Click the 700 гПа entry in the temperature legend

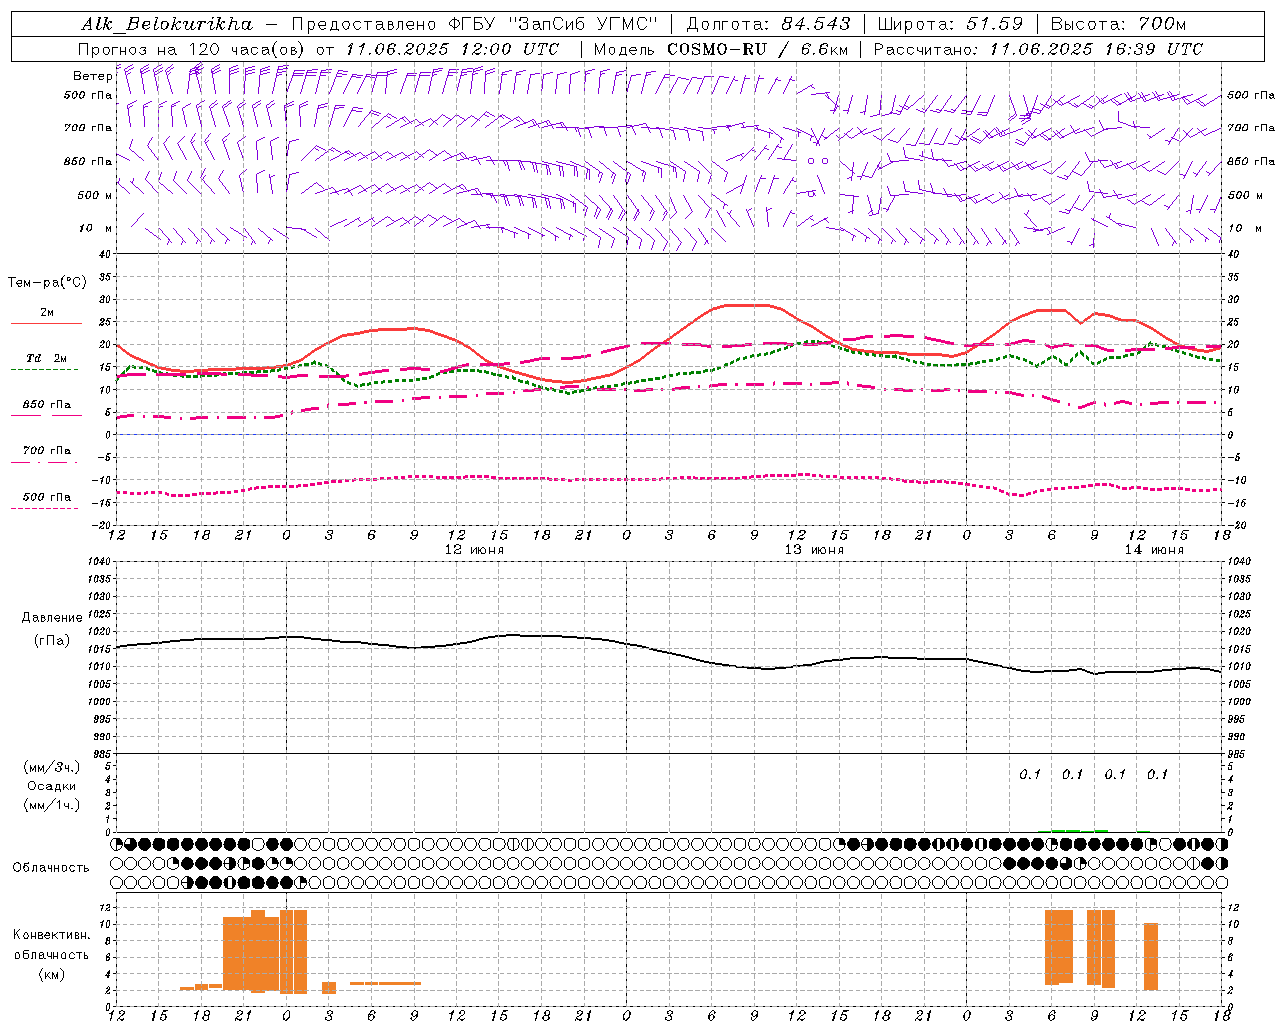[47, 451]
